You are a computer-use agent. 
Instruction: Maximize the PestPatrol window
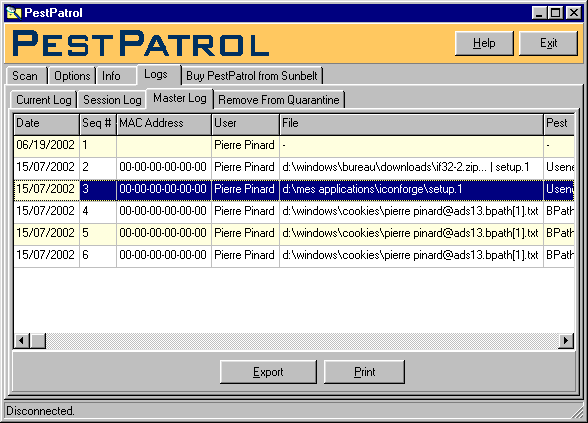555,13
